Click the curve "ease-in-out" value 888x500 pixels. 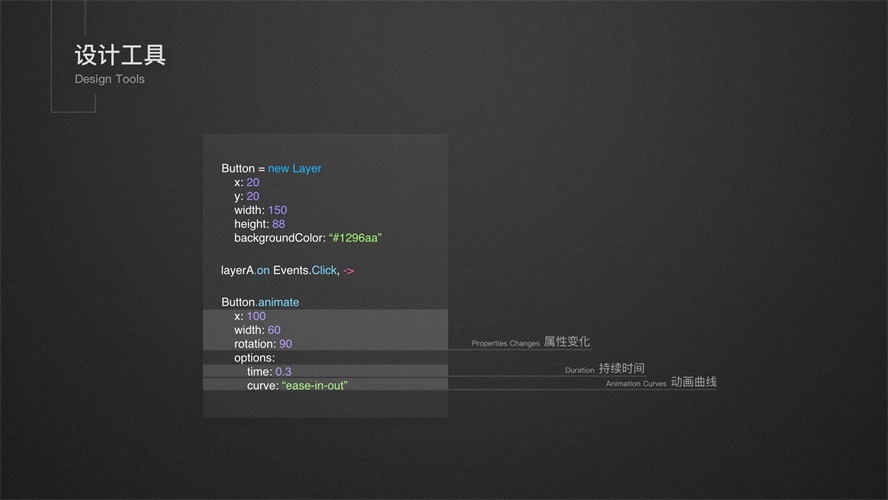click(314, 386)
